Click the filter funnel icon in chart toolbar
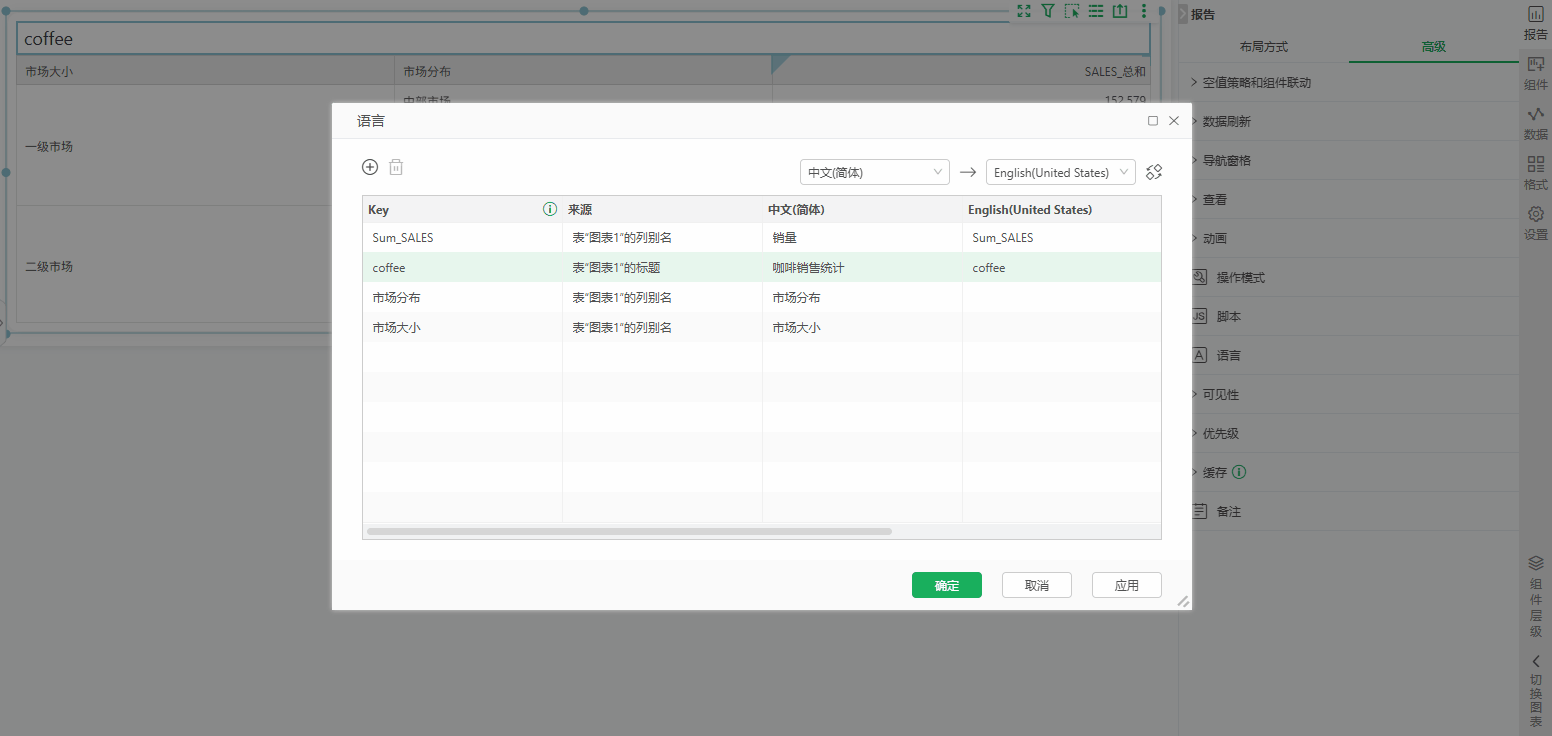 click(1047, 11)
